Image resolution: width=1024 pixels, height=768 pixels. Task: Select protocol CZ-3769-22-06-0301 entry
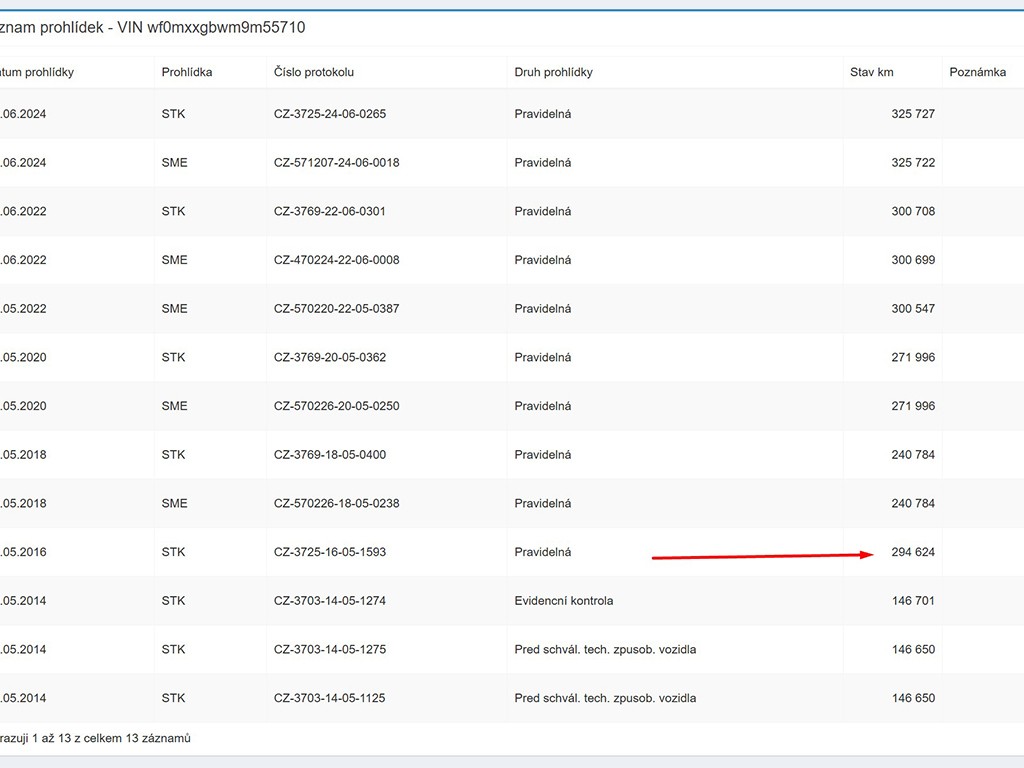[330, 211]
